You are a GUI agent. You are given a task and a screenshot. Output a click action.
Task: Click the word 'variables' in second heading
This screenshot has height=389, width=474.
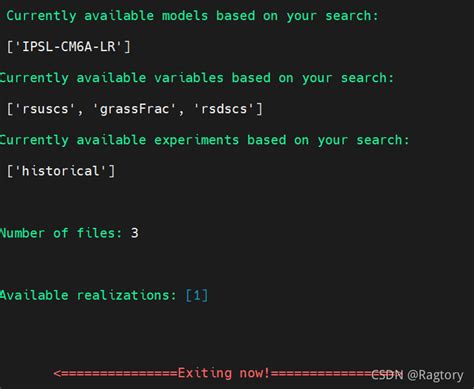click(189, 78)
